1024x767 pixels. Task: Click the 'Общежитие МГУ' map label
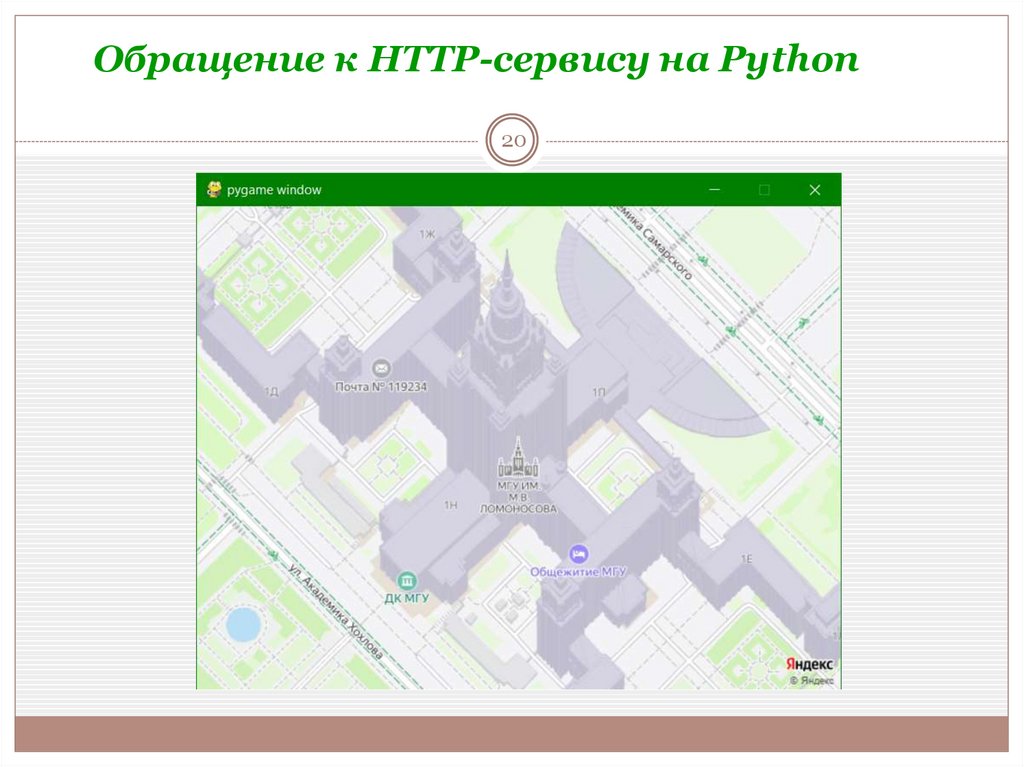point(578,572)
